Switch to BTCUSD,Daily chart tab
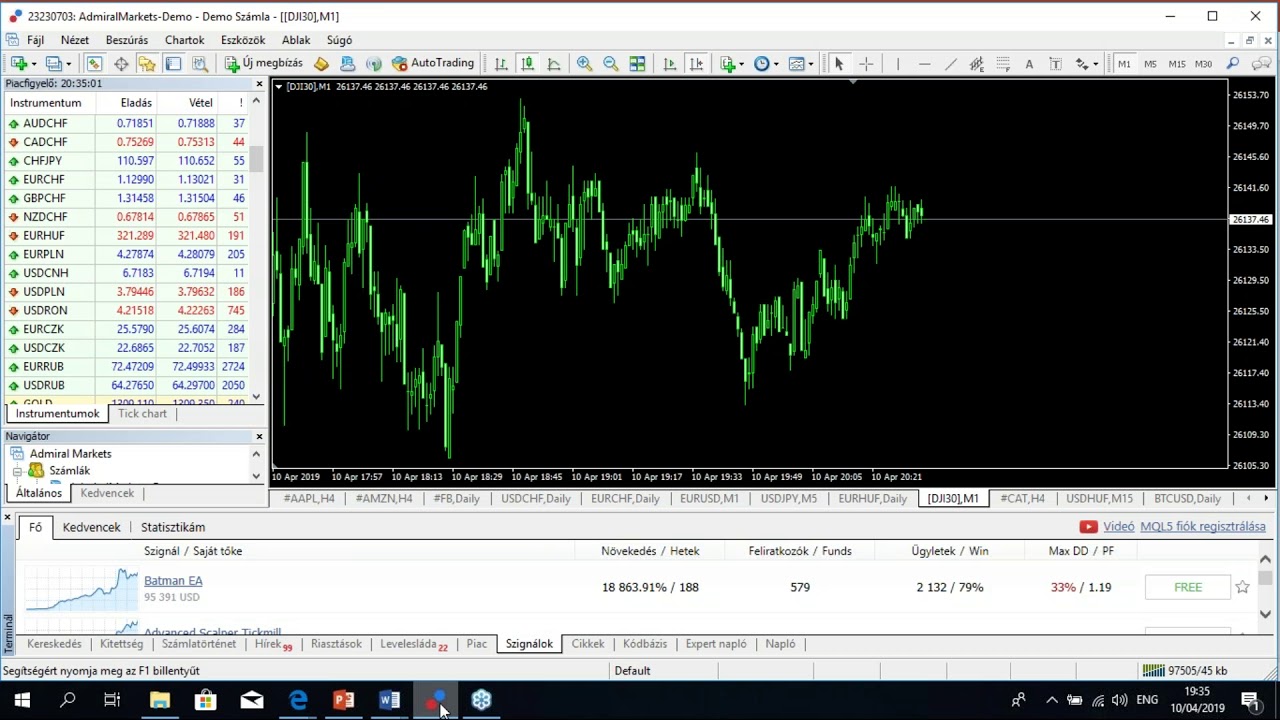 (x=1187, y=498)
